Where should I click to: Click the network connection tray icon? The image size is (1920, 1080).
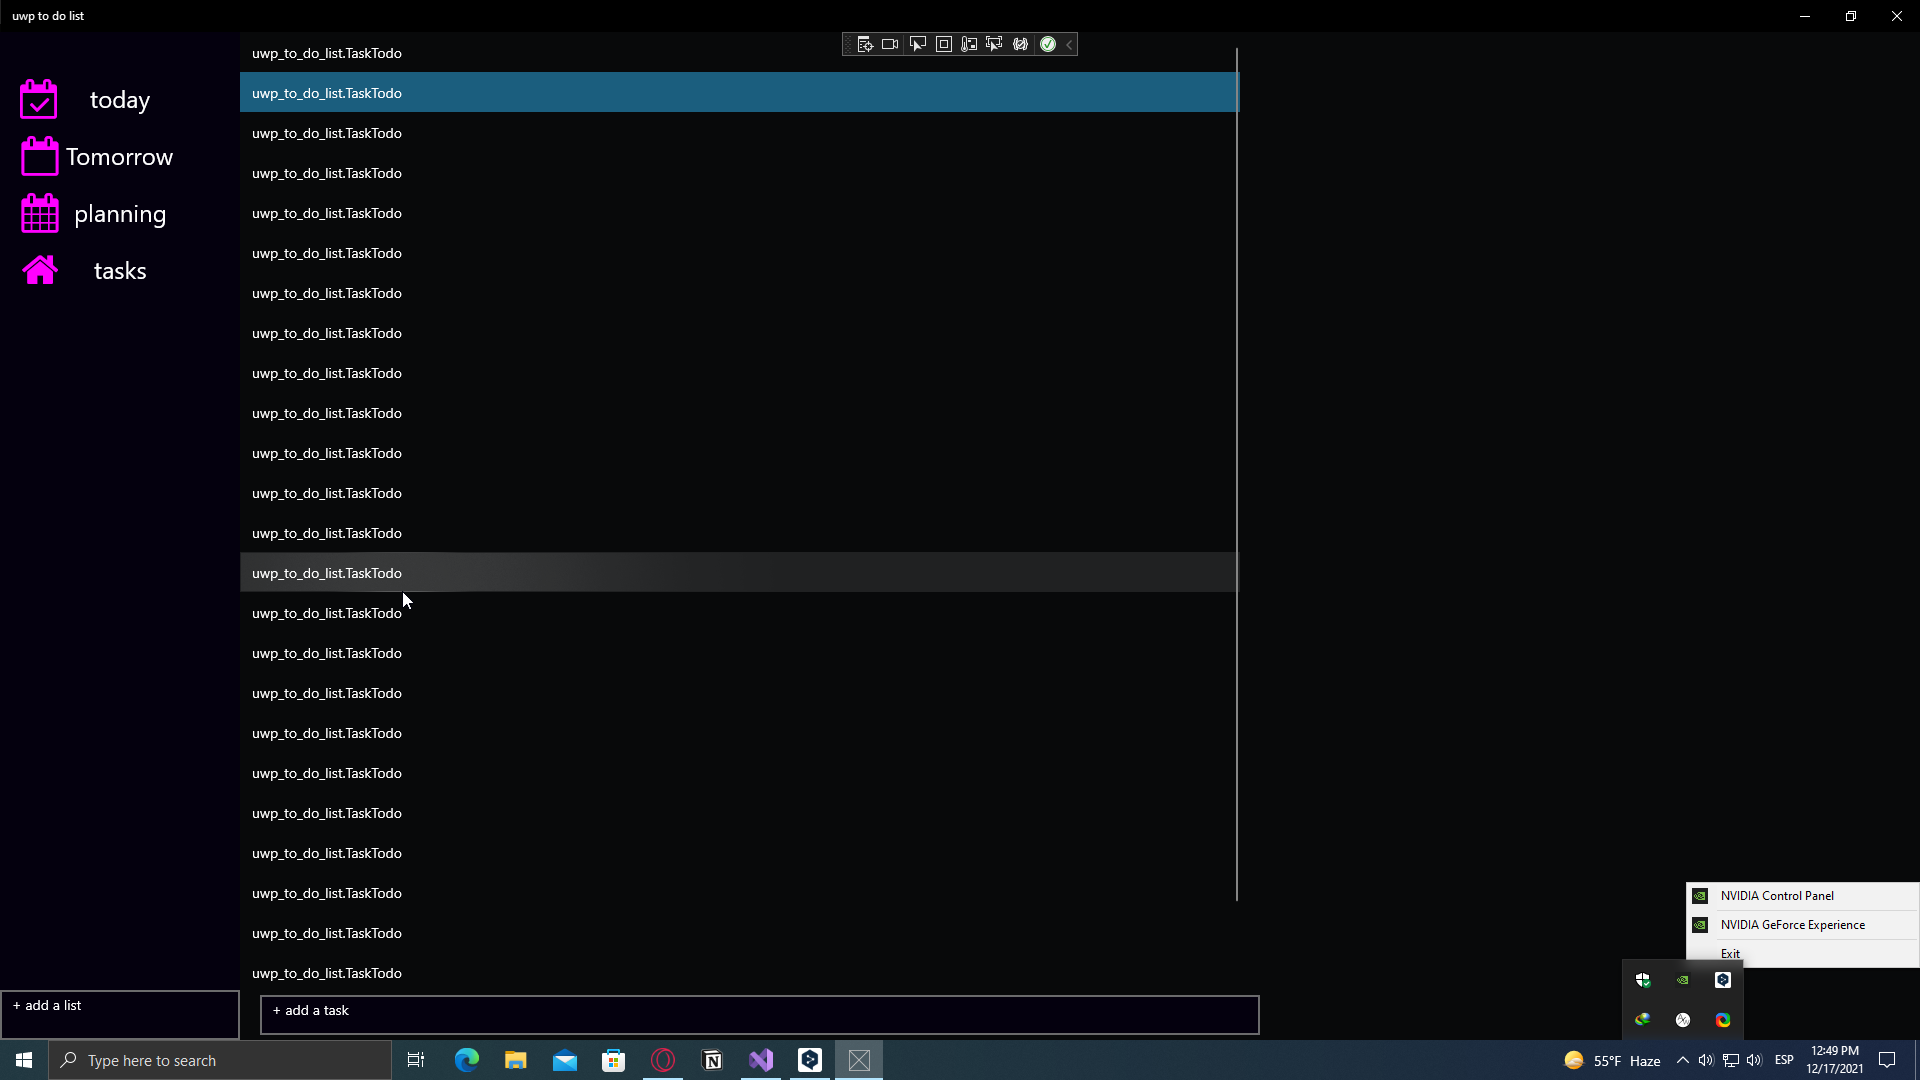[1731, 1060]
